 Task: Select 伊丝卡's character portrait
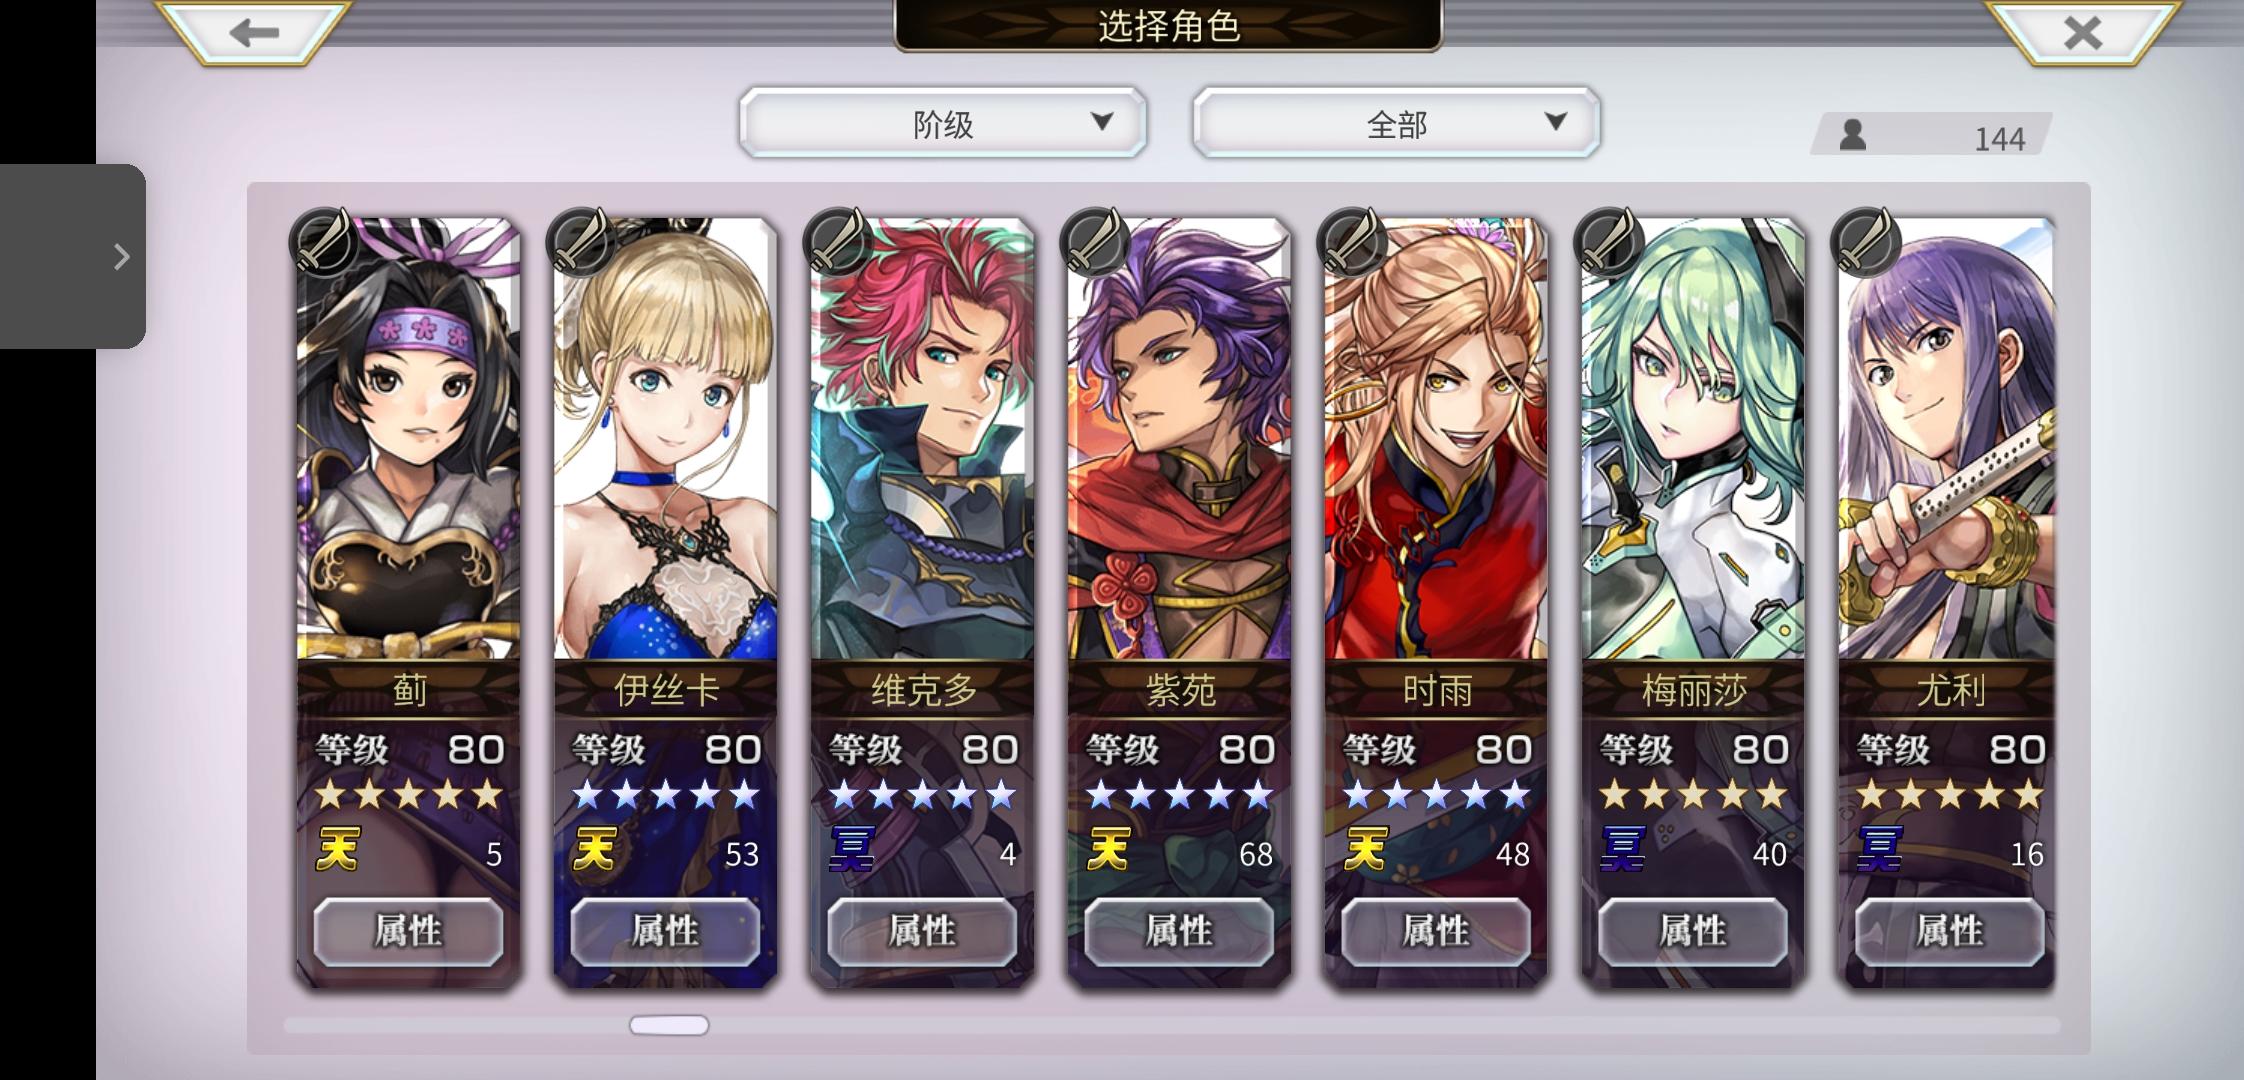(x=665, y=438)
